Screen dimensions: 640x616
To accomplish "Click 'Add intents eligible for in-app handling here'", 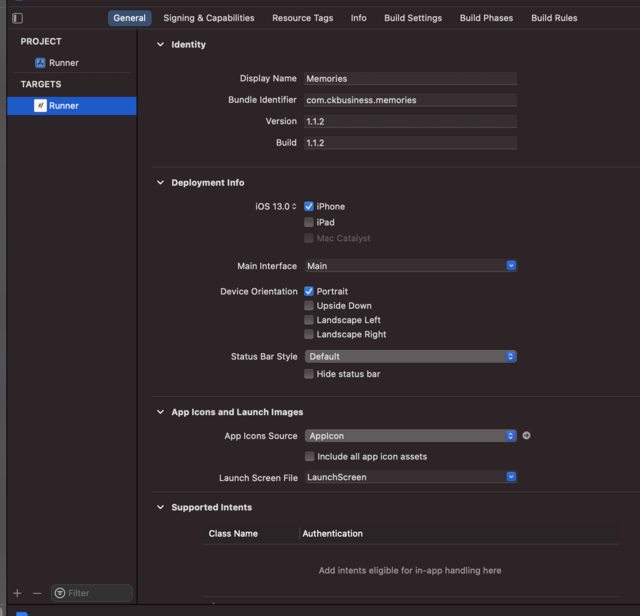I will click(x=410, y=570).
